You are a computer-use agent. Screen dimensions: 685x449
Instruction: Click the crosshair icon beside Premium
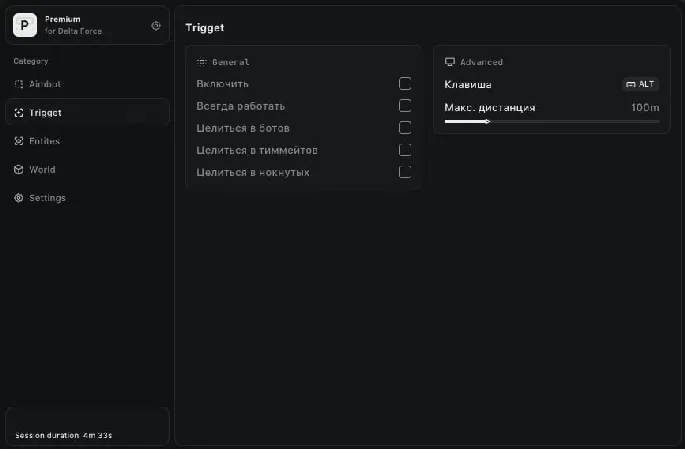click(x=155, y=26)
